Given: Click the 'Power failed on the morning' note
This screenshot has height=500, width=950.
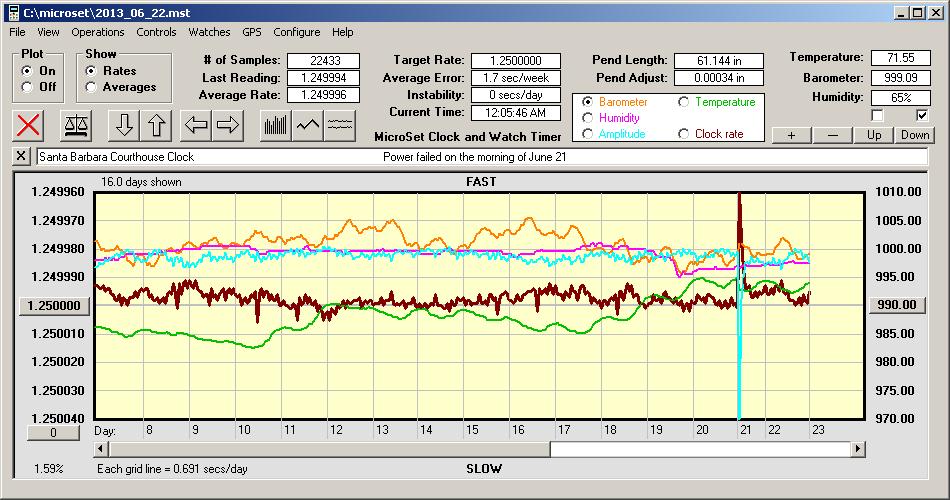Looking at the screenshot, I should [474, 156].
